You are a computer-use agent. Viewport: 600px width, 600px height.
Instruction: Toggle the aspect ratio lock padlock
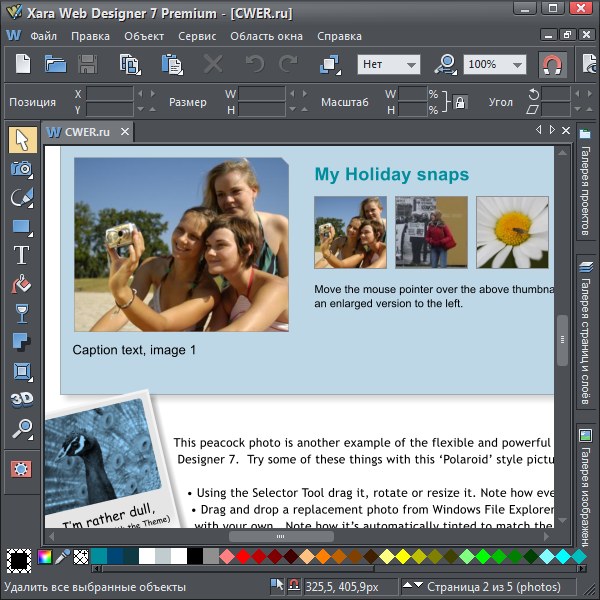point(460,102)
